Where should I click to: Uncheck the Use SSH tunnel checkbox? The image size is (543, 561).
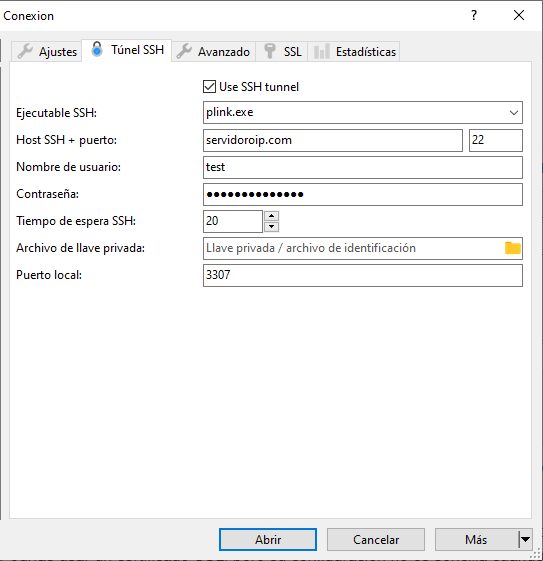point(209,87)
